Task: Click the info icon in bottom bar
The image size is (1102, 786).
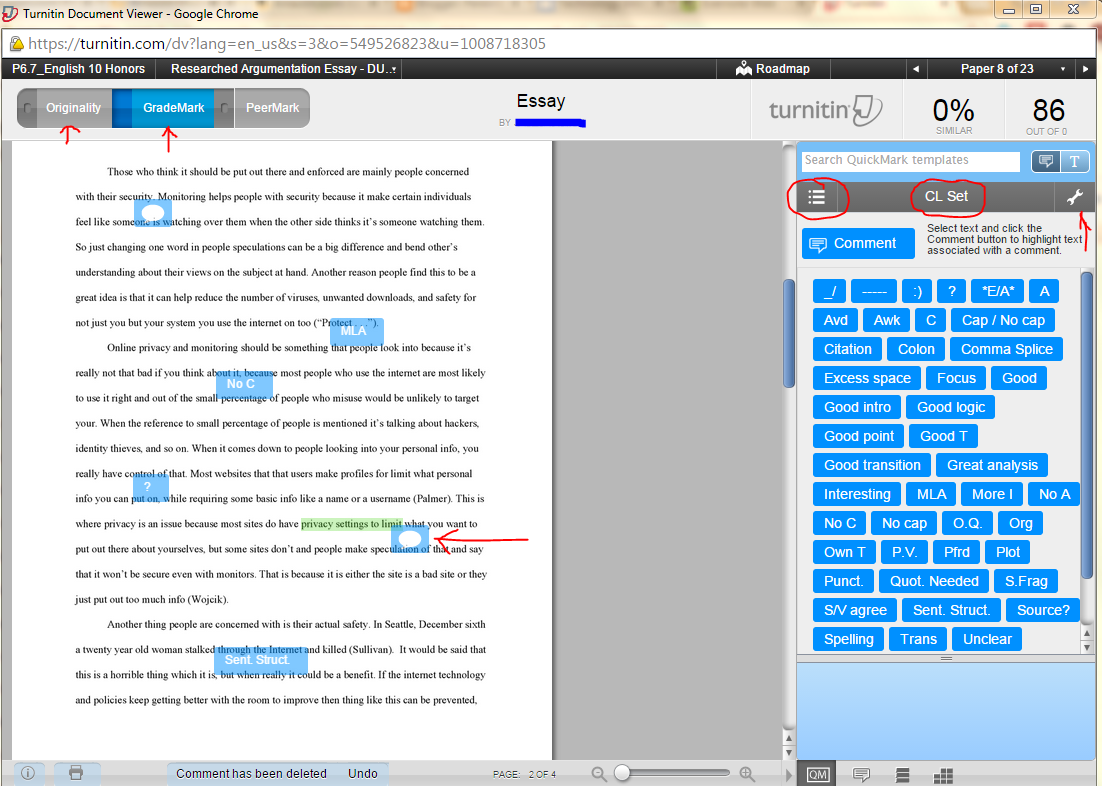Action: point(27,773)
